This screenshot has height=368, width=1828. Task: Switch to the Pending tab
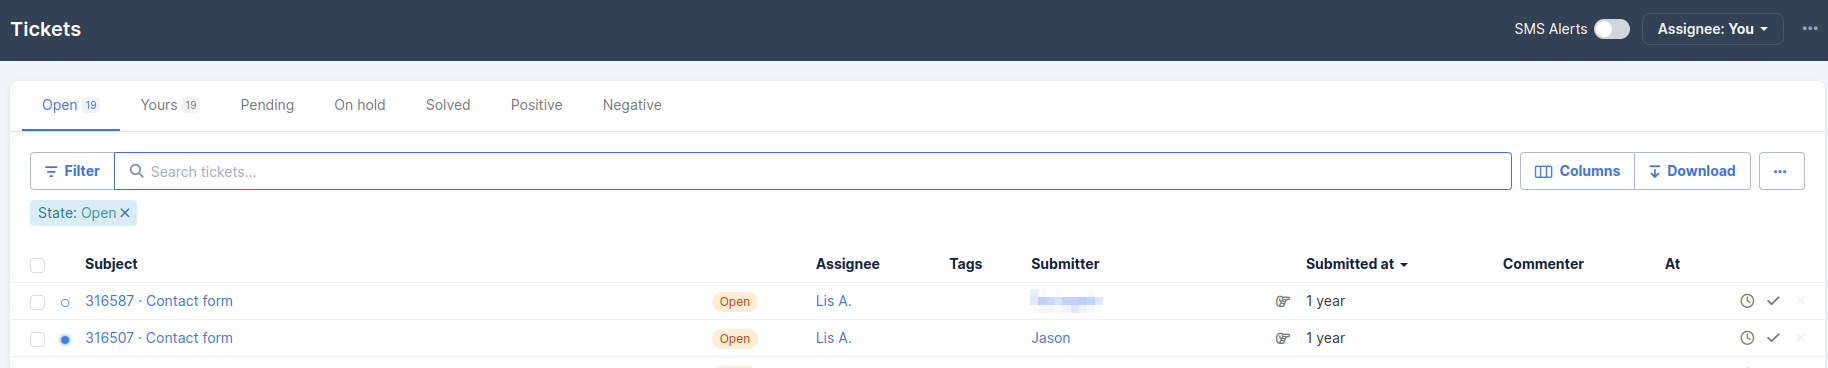point(267,105)
